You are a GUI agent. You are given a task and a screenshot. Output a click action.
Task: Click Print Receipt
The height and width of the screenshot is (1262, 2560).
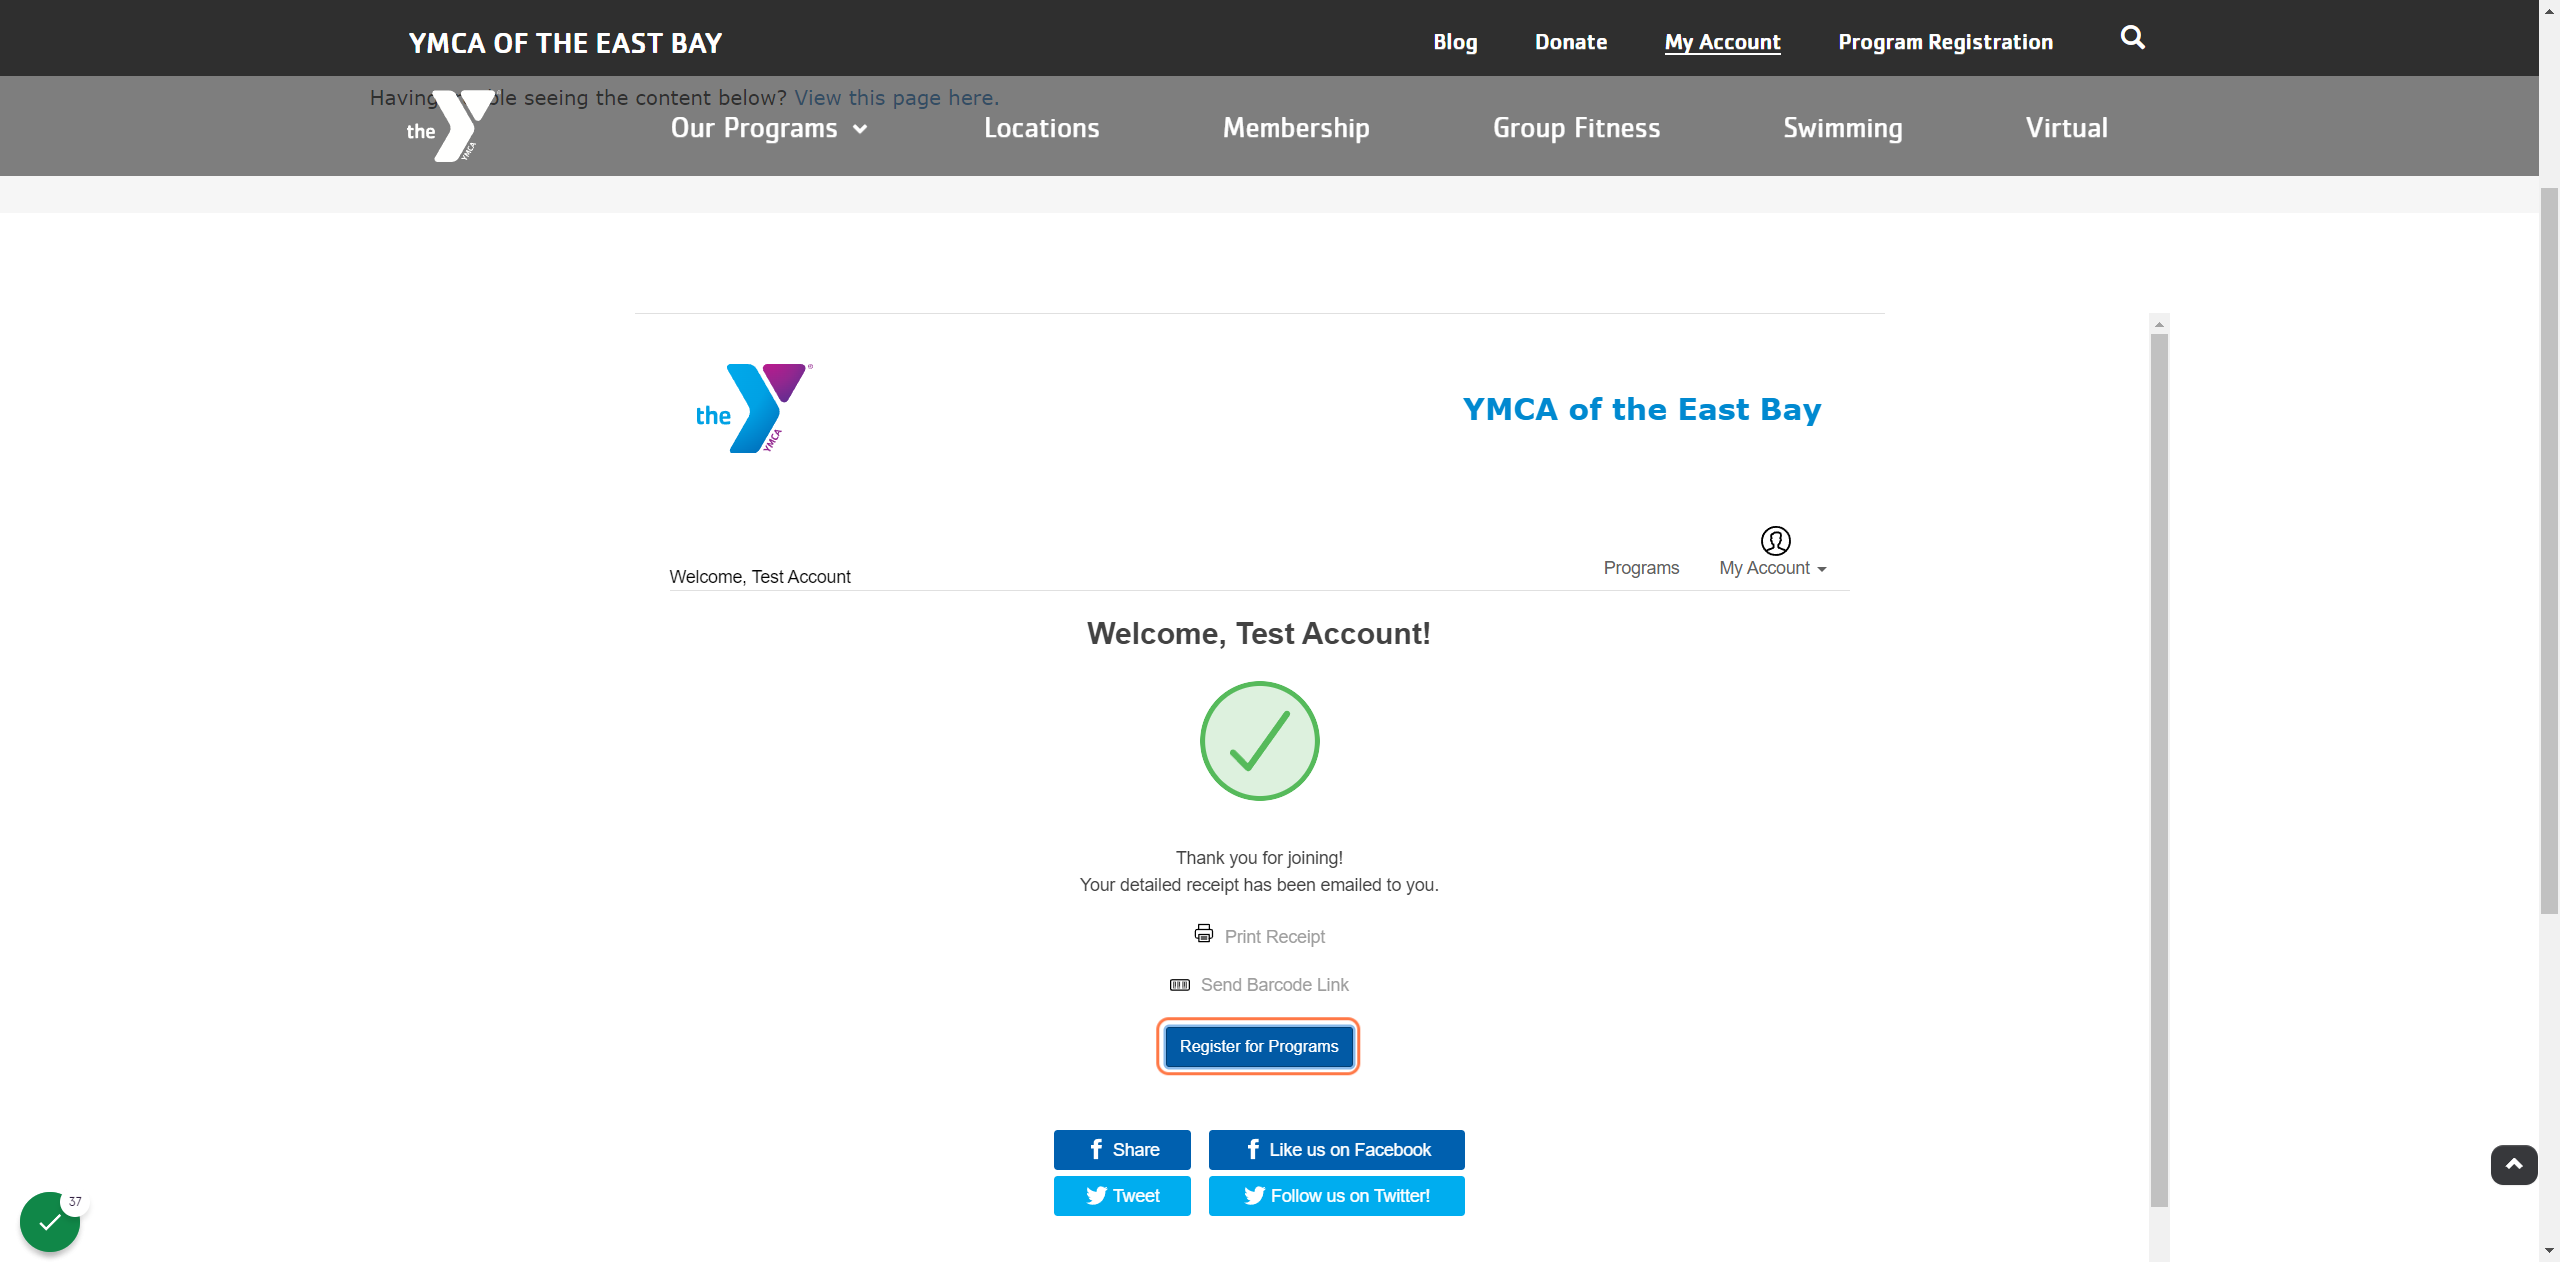click(1274, 937)
